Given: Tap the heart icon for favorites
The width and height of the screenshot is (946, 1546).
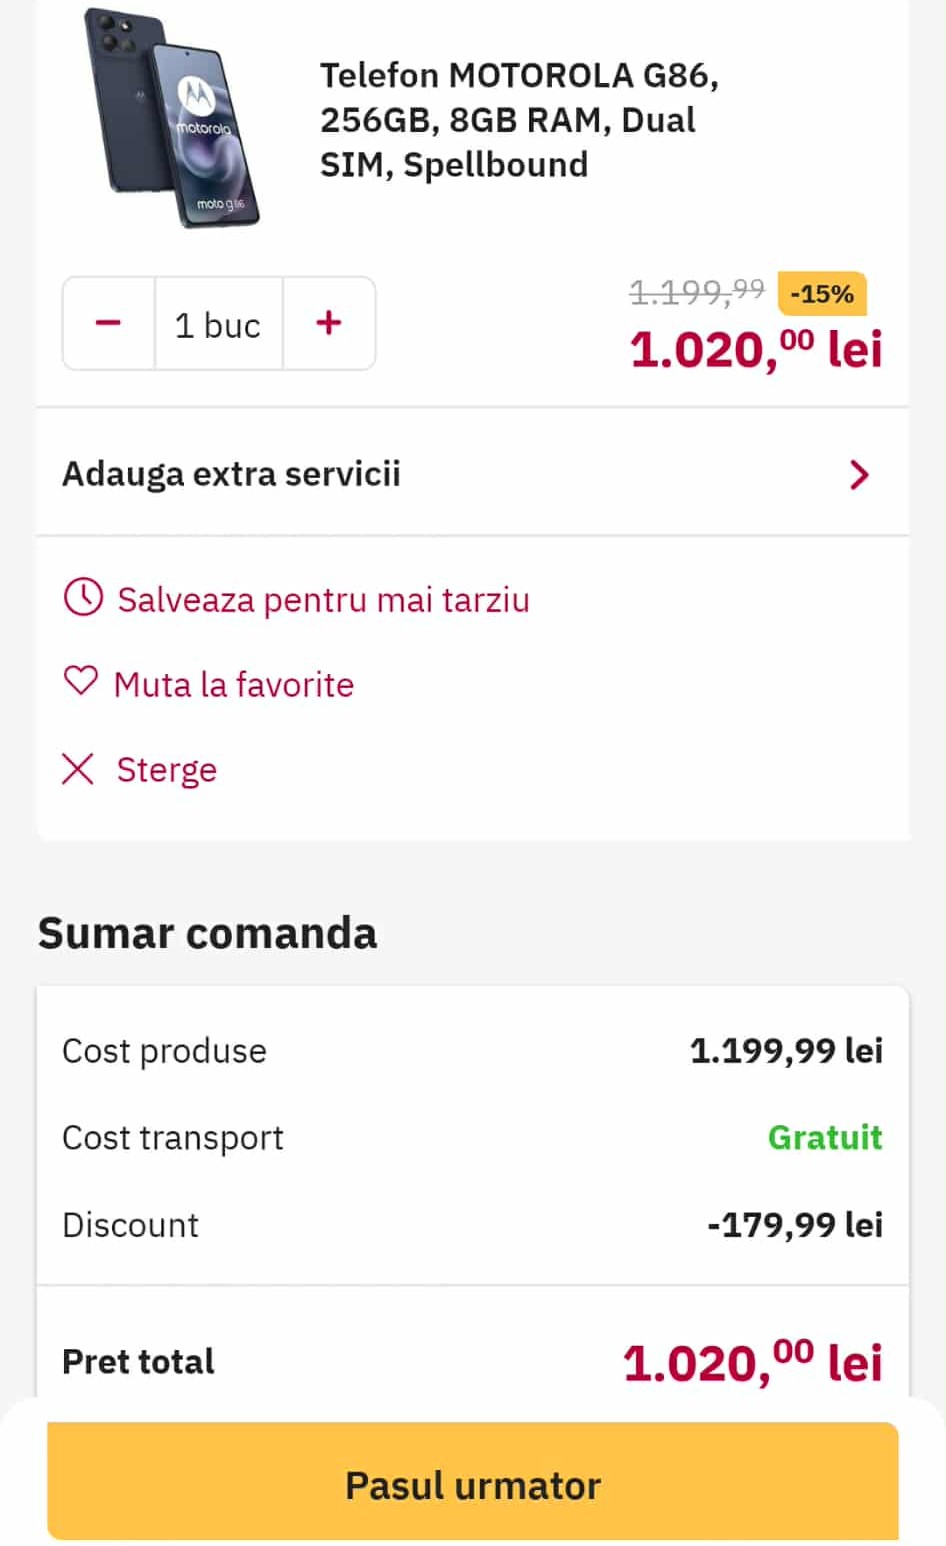Looking at the screenshot, I should (81, 682).
